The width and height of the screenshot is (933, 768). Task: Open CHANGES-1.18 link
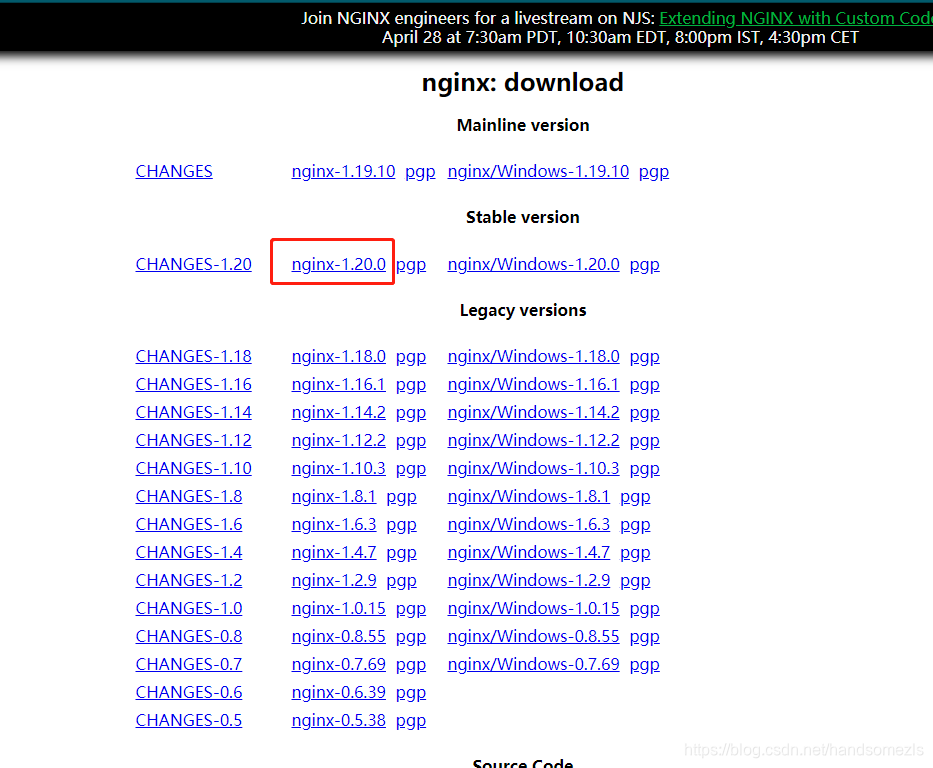click(x=193, y=356)
